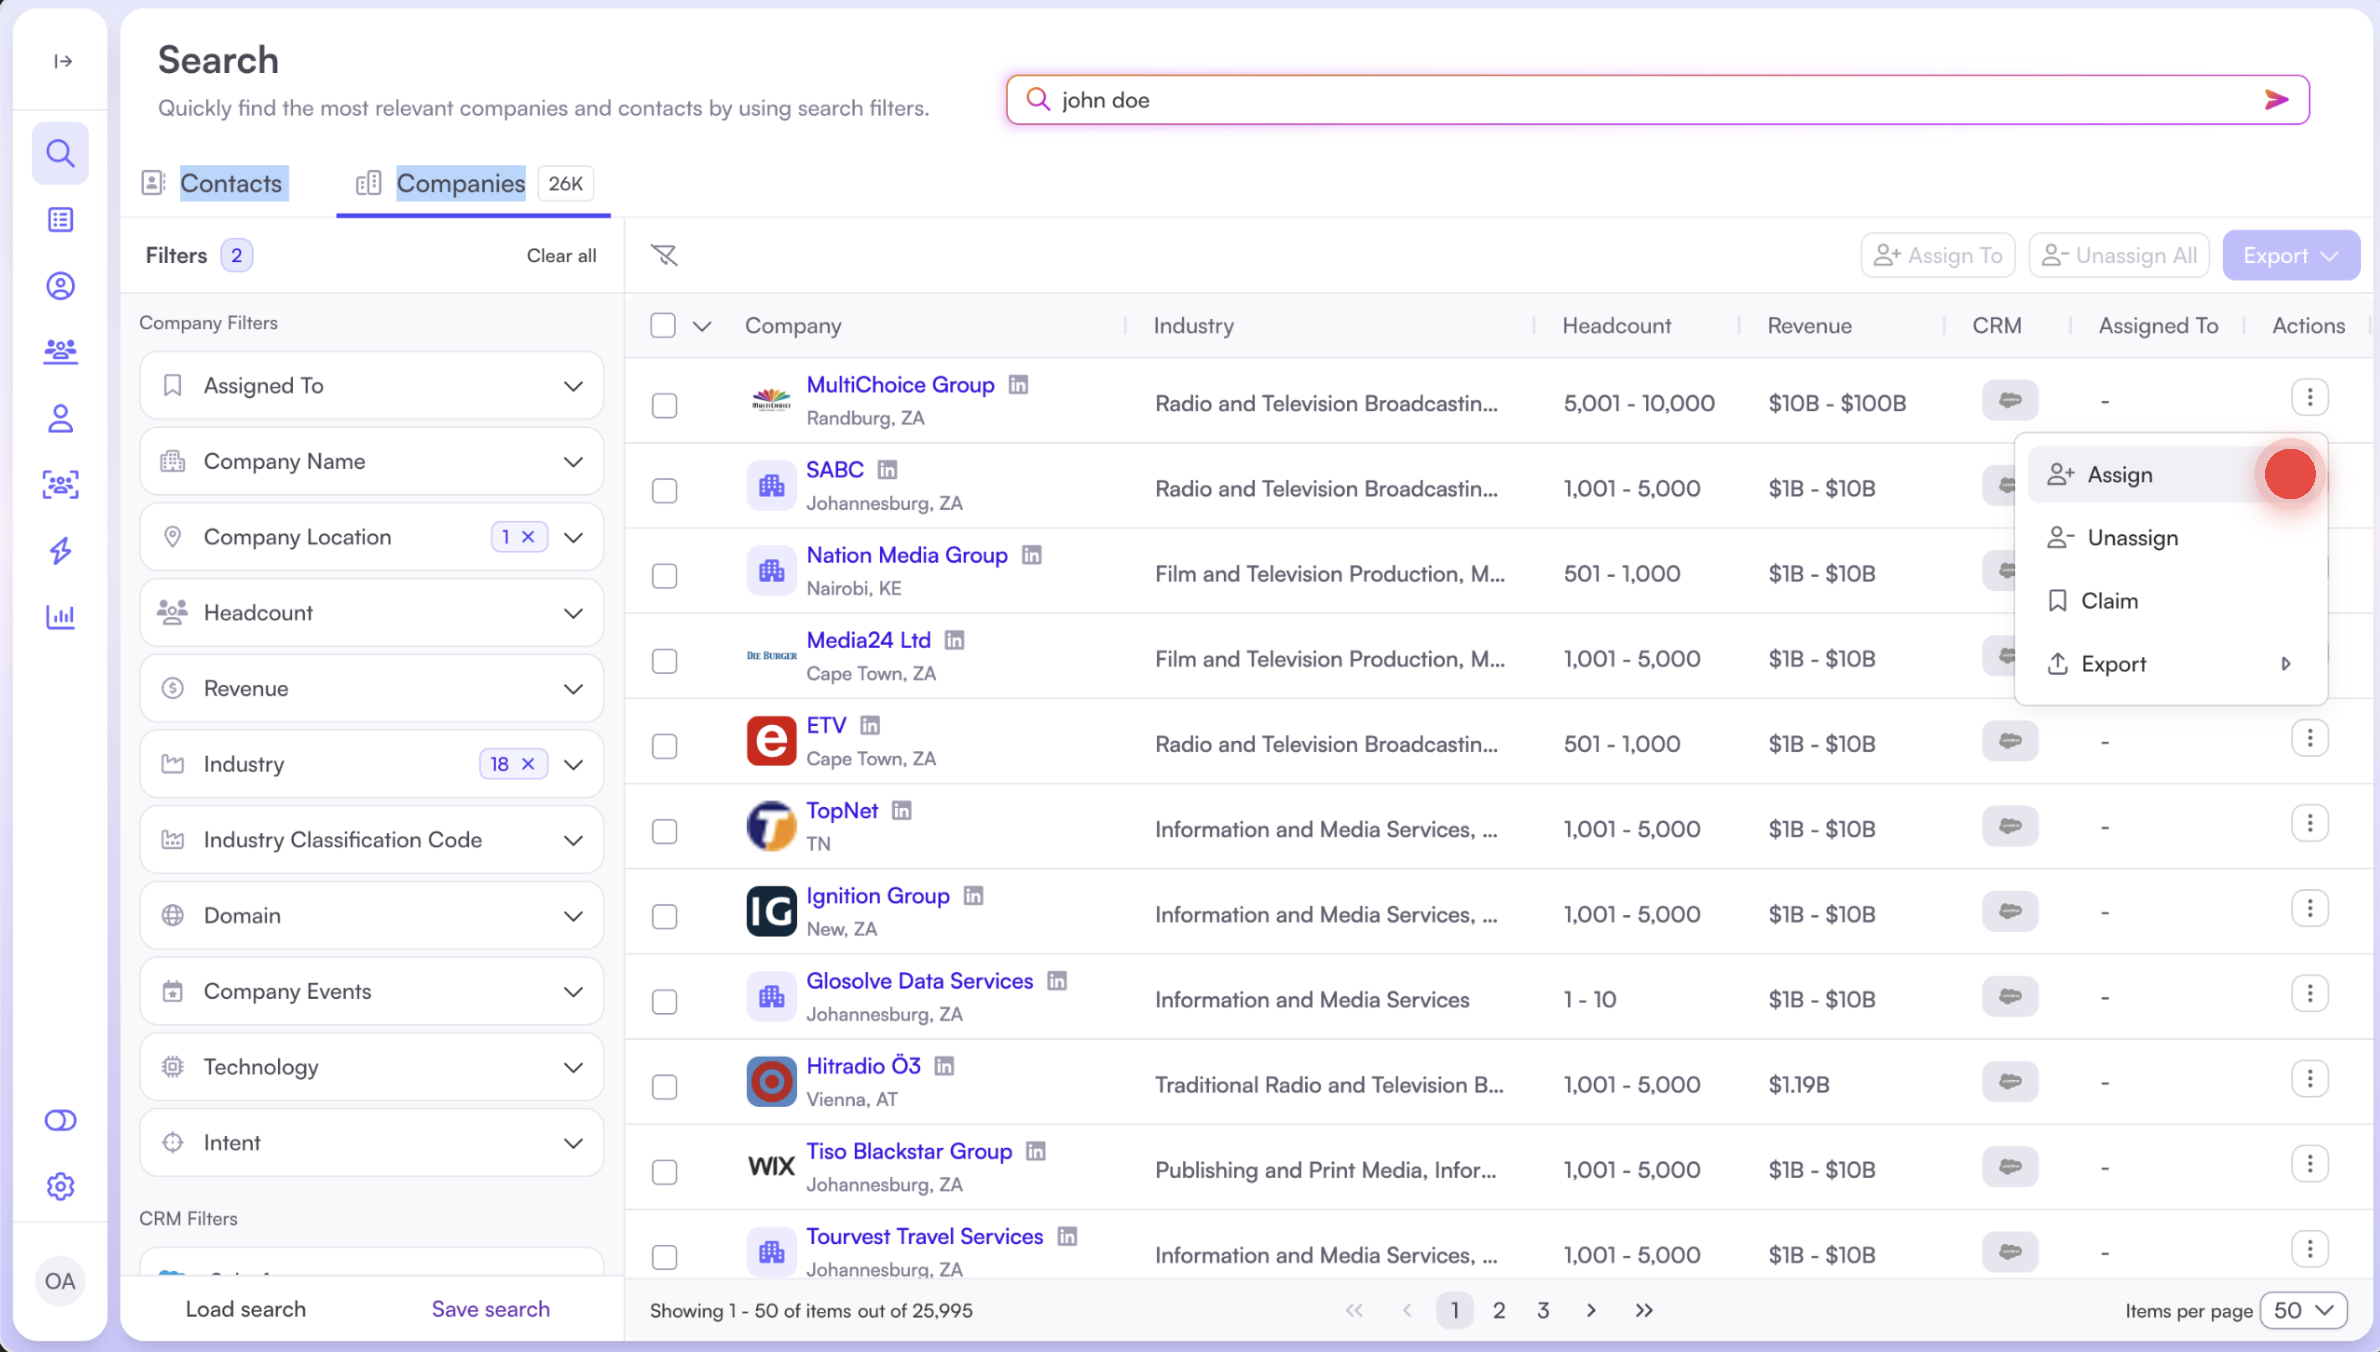The height and width of the screenshot is (1352, 2380).
Task: Click the LinkedIn icon next to MultiChoice Group
Action: point(1018,384)
